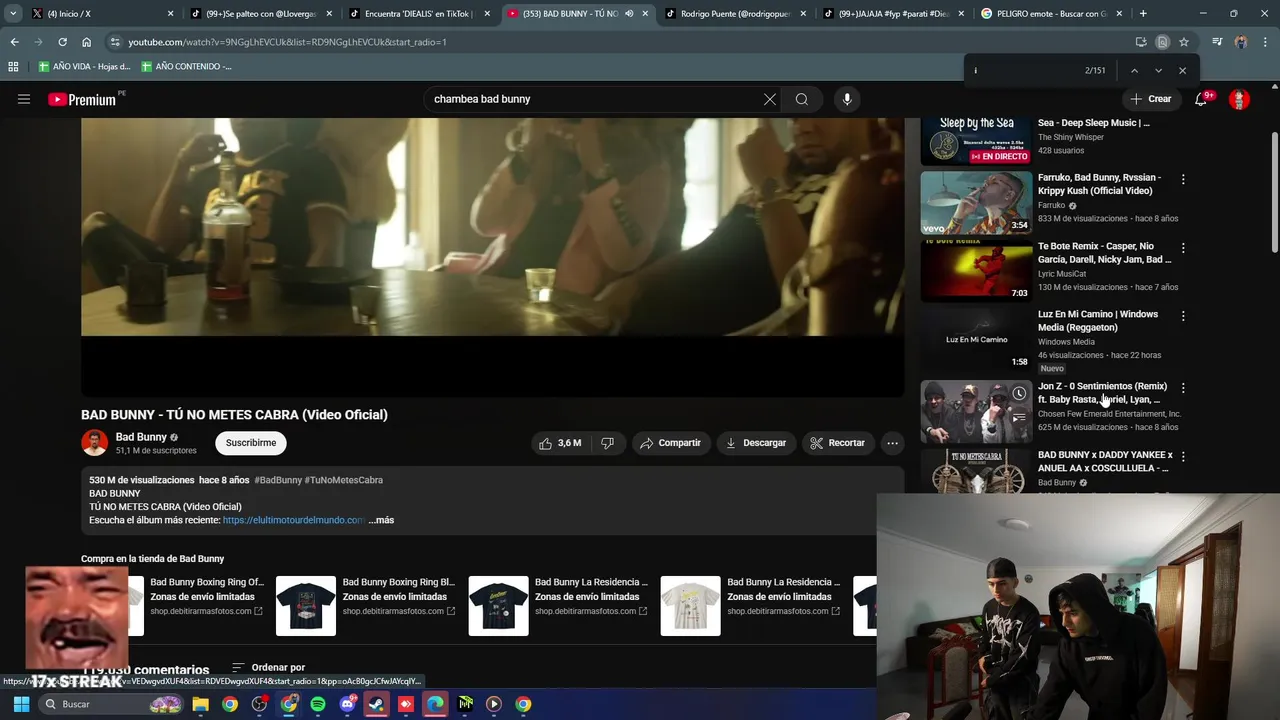Open options for Luz En Mi Camino video
Viewport: 1280px width, 720px height.
tap(1183, 315)
